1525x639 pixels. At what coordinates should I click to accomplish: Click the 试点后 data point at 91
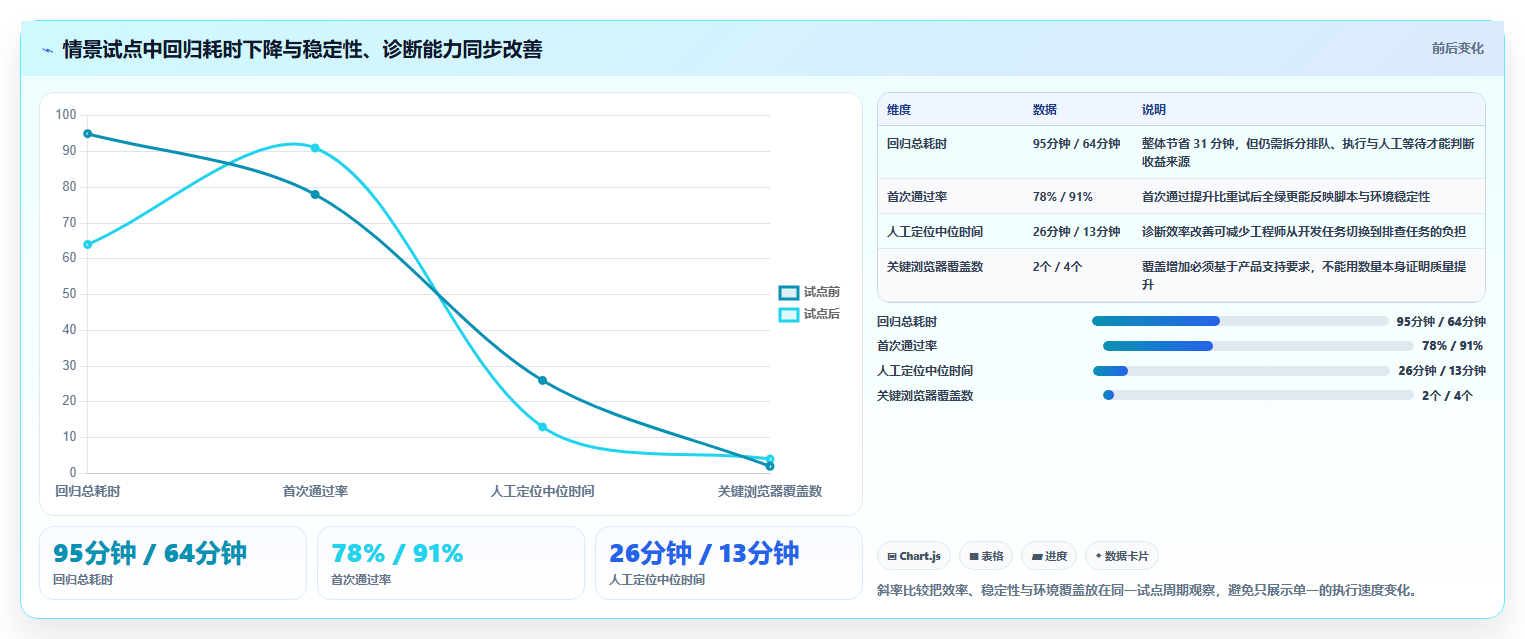(315, 148)
